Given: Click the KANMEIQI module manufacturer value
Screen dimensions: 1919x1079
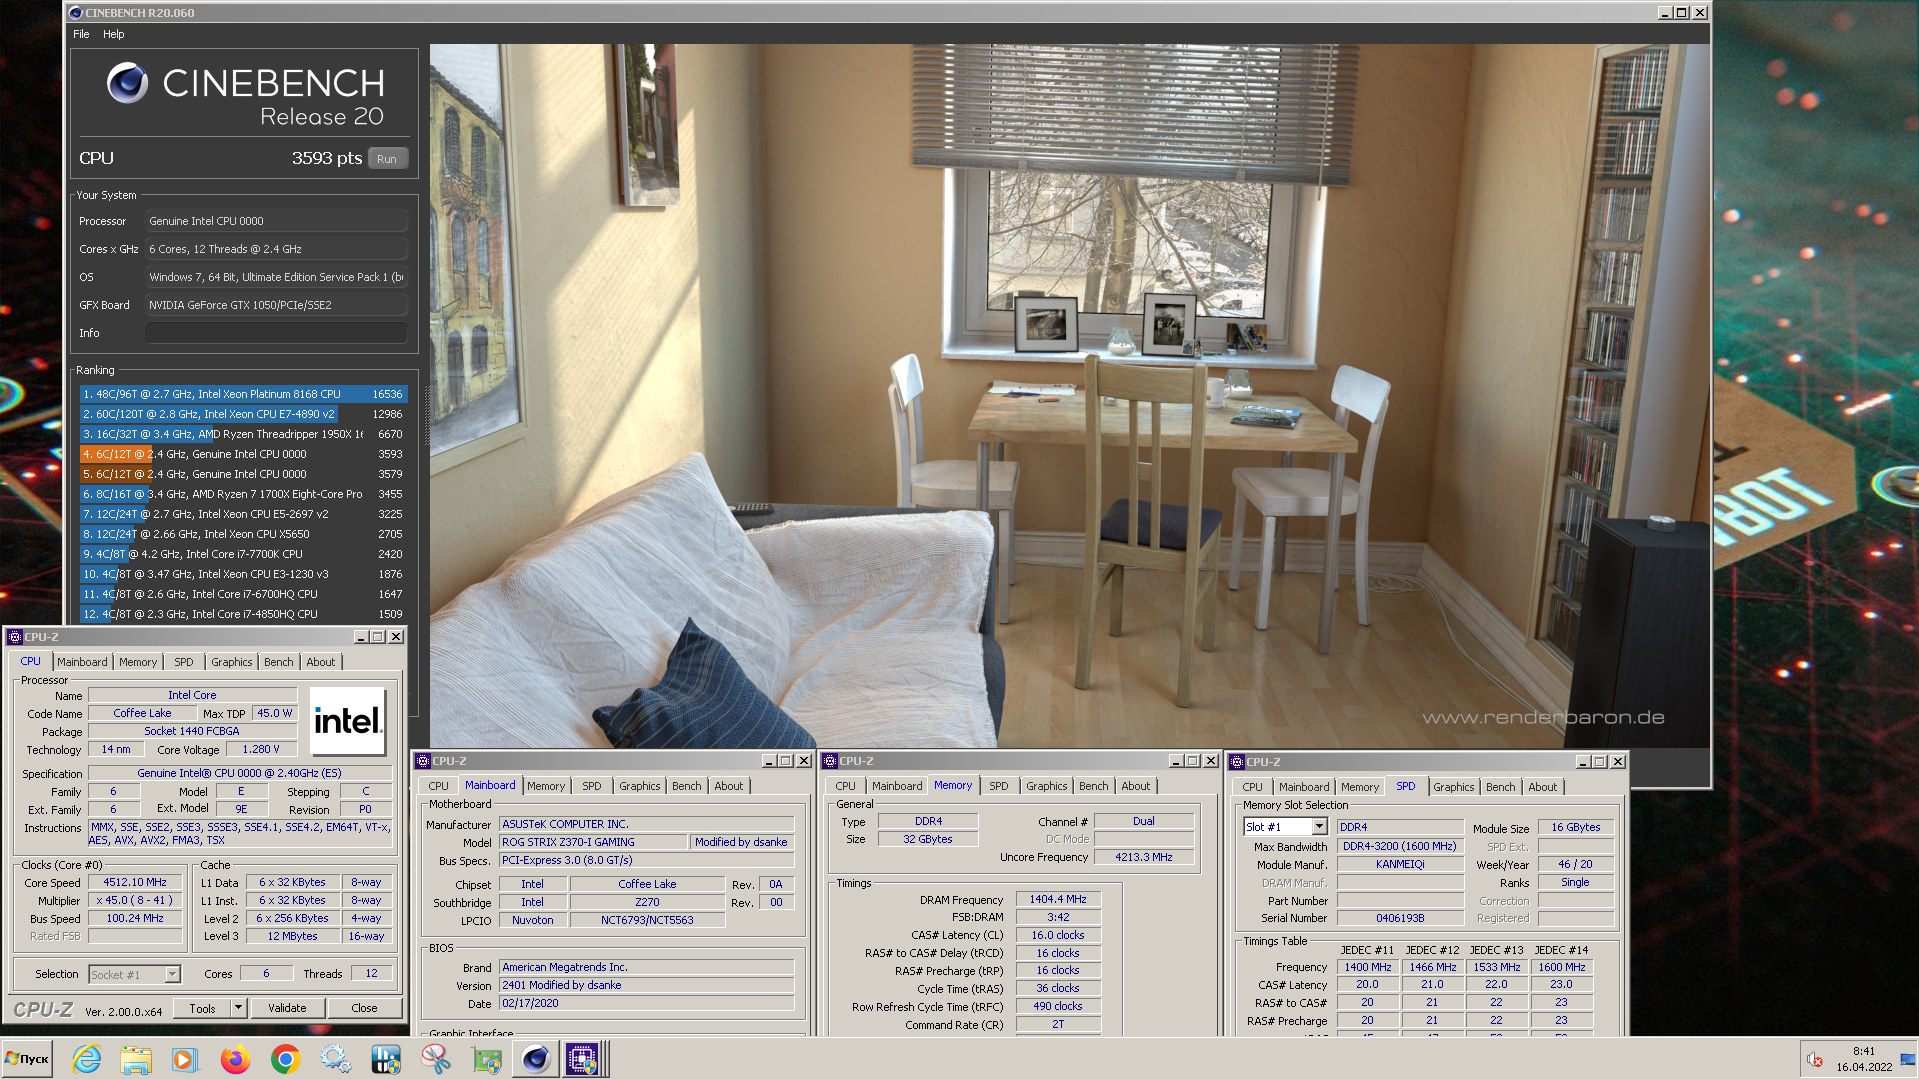Looking at the screenshot, I should [1400, 865].
